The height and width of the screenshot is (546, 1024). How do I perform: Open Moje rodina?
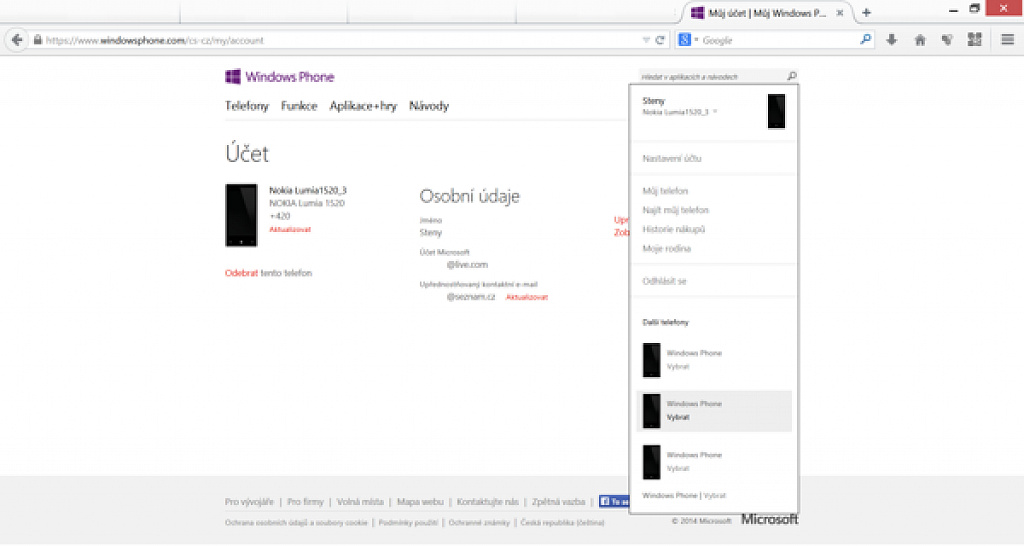coord(667,249)
